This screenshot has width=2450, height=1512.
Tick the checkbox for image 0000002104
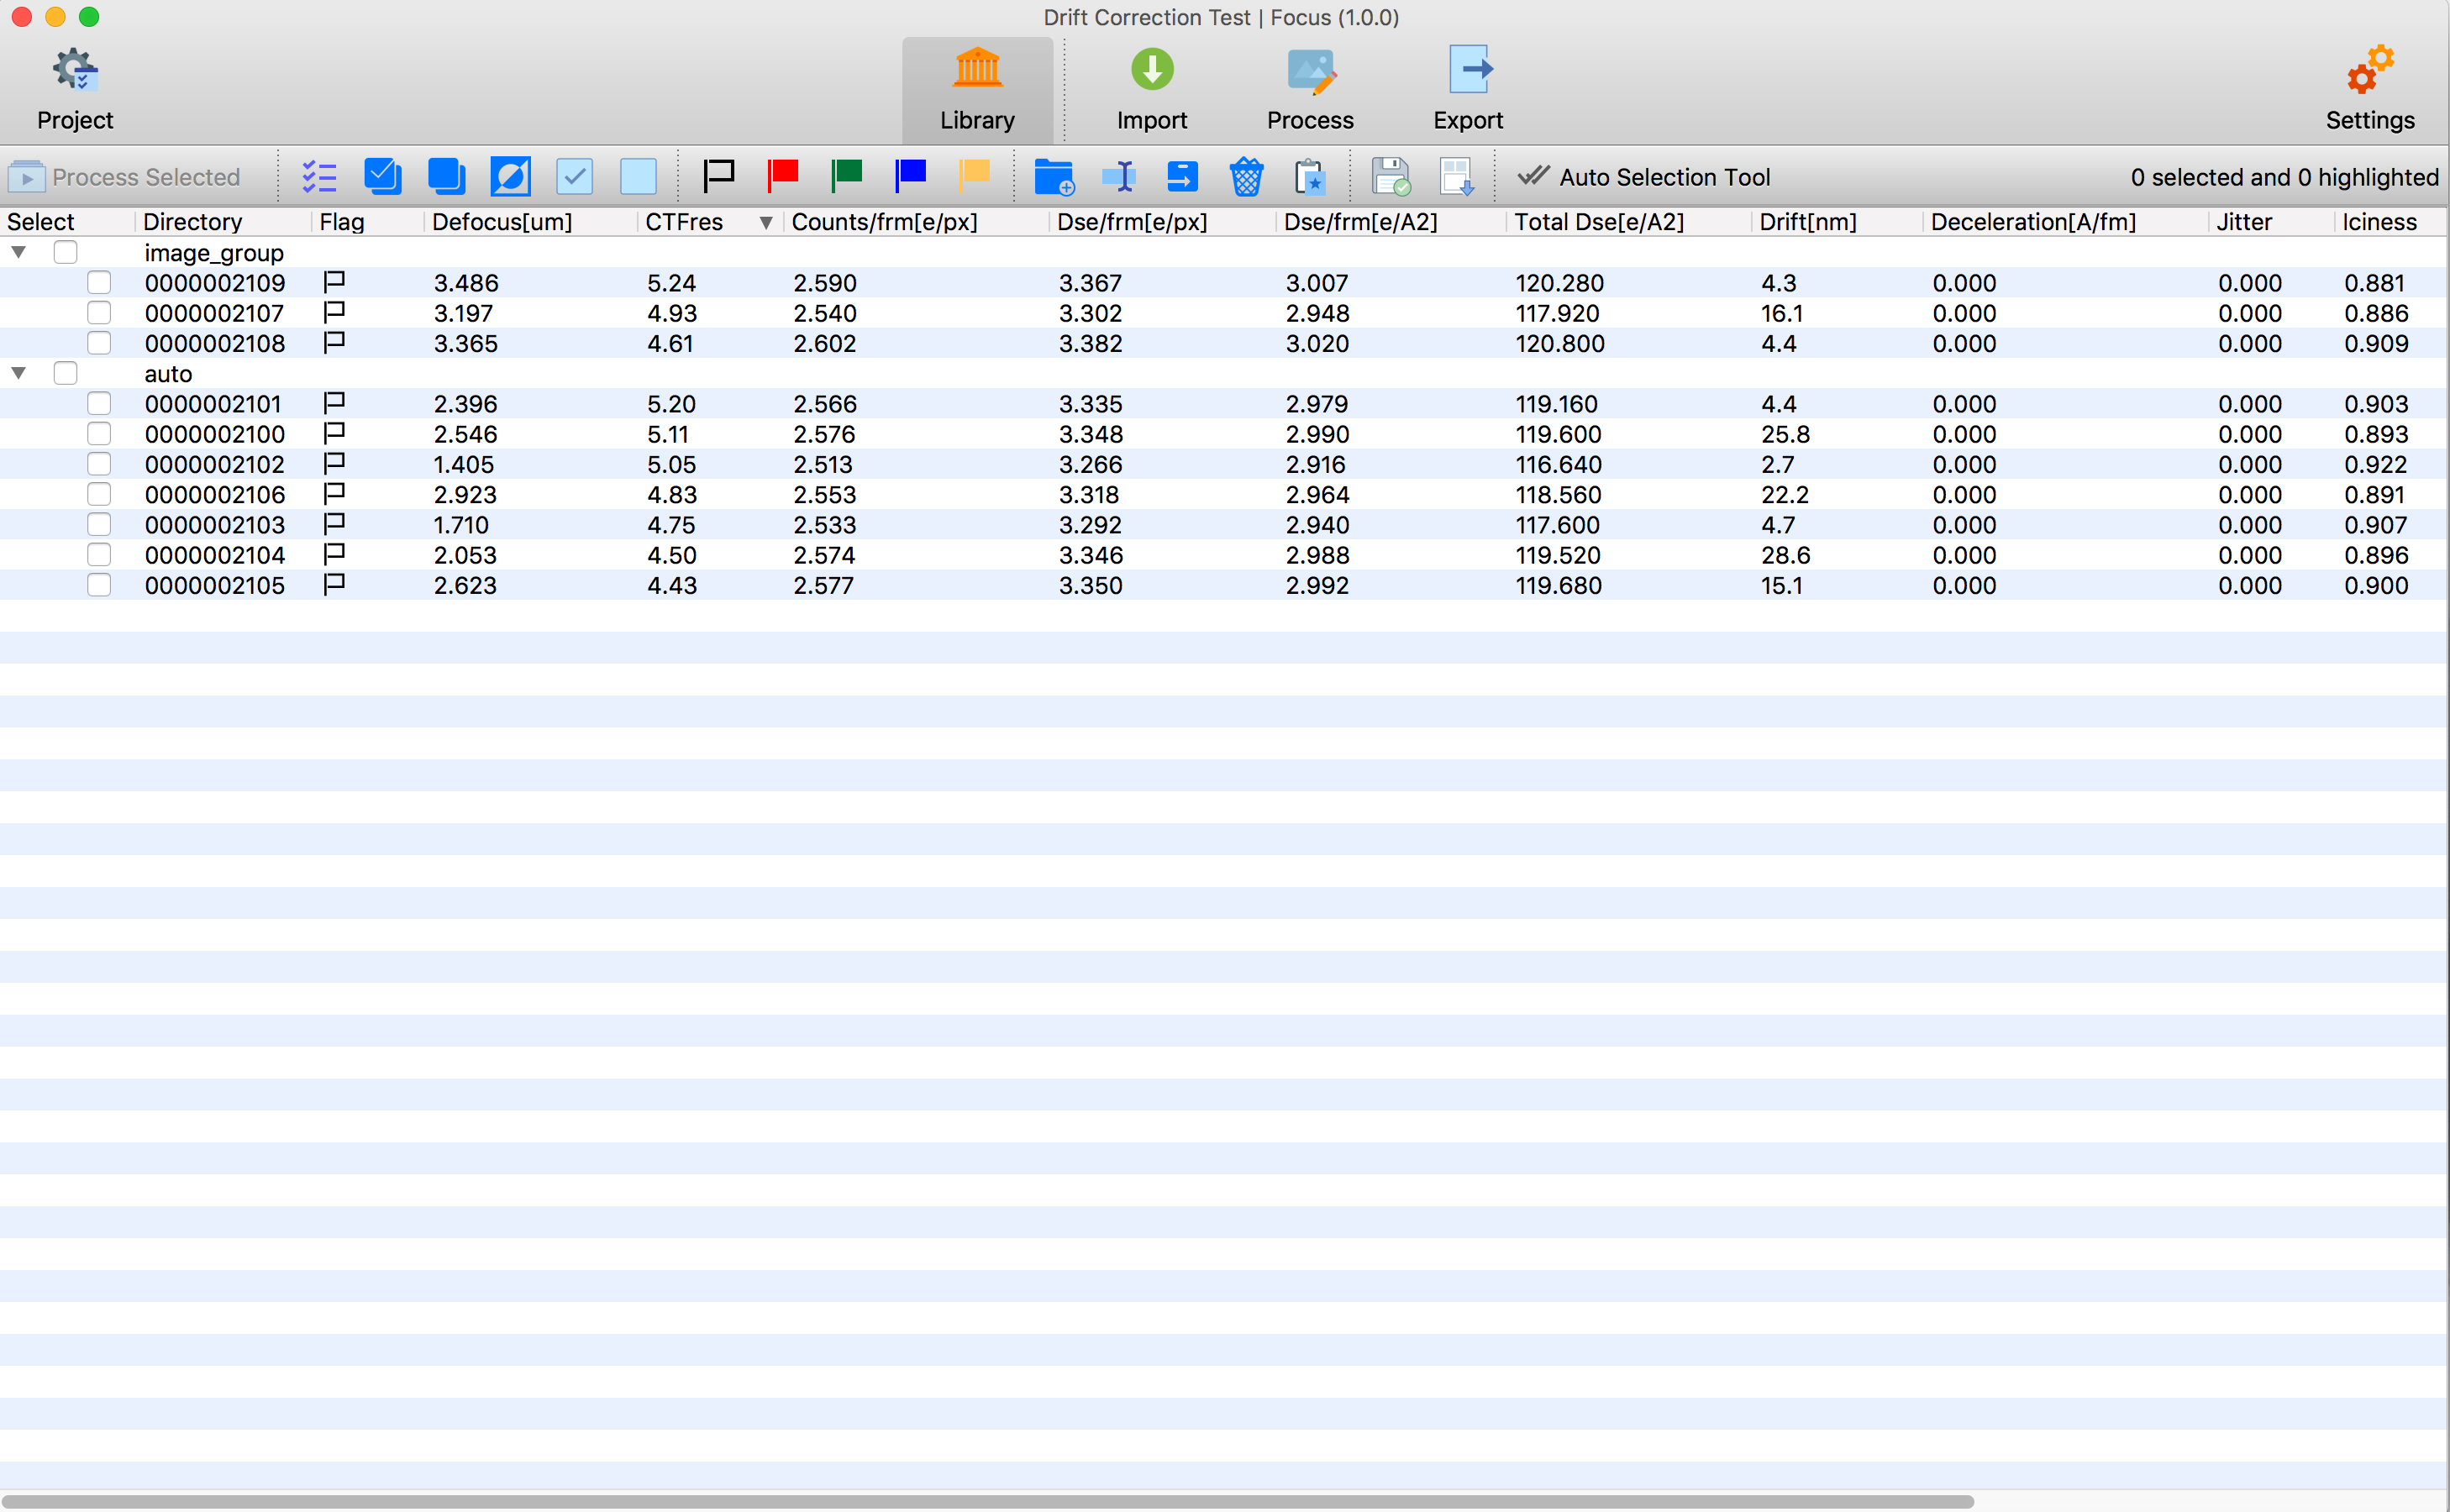point(99,555)
